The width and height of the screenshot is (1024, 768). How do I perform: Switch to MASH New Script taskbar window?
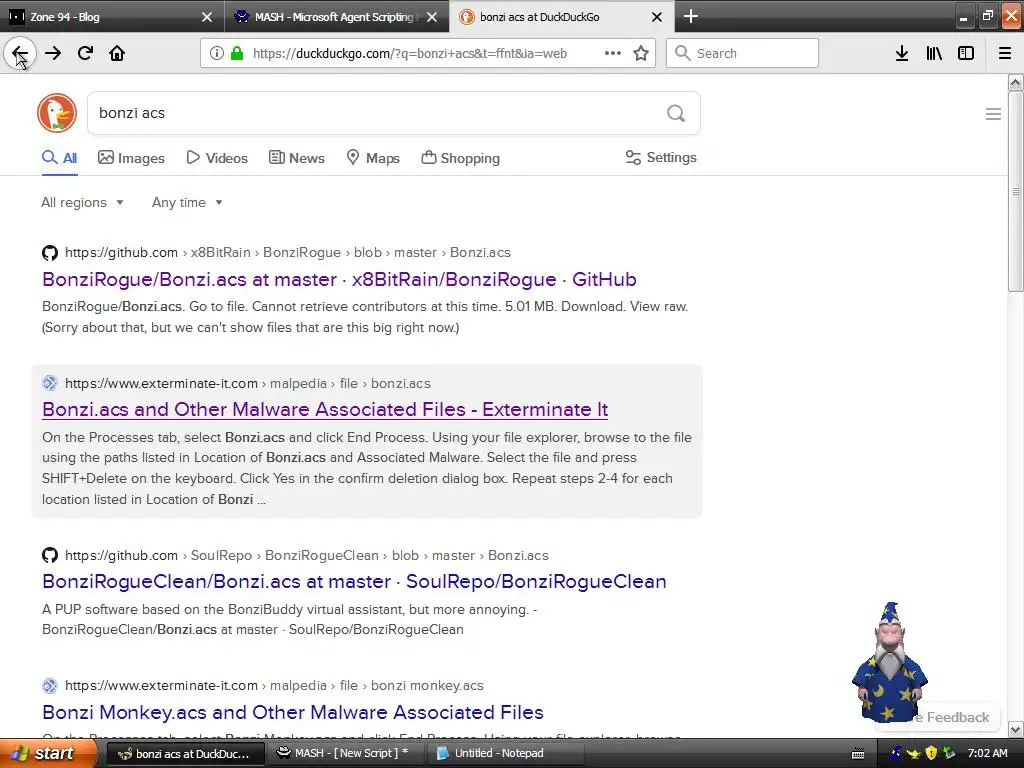click(x=344, y=753)
